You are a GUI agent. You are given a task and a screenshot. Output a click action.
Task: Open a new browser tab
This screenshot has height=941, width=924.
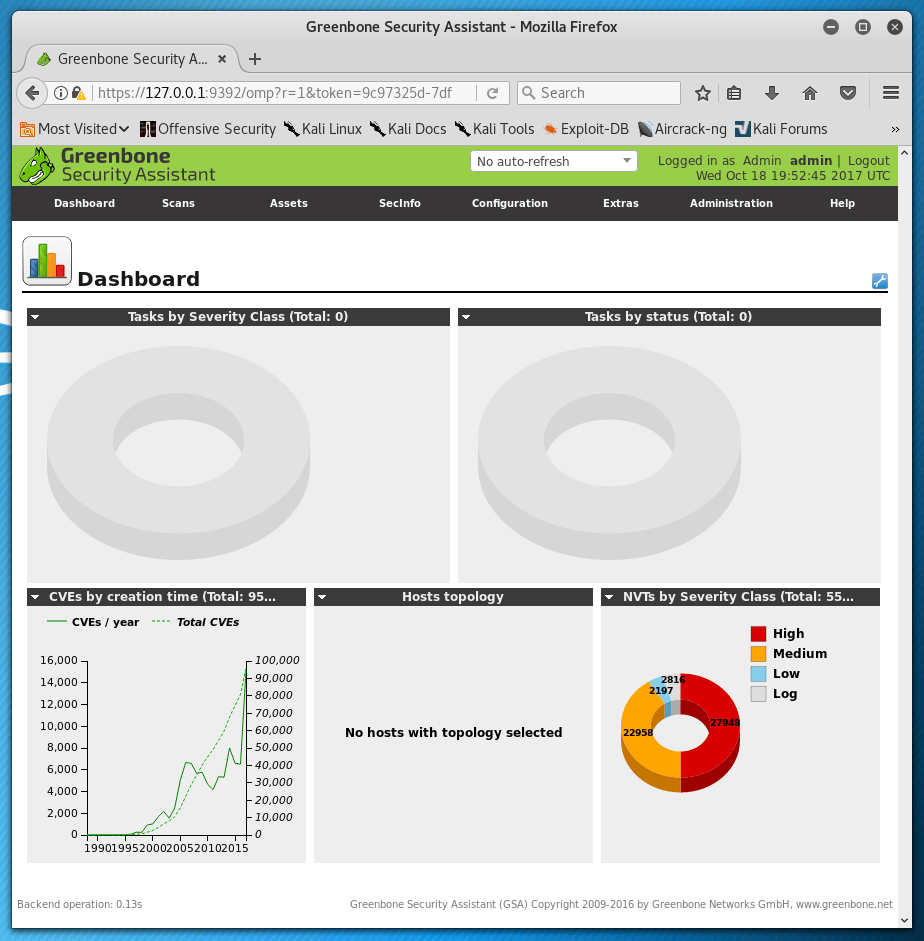pyautogui.click(x=255, y=59)
